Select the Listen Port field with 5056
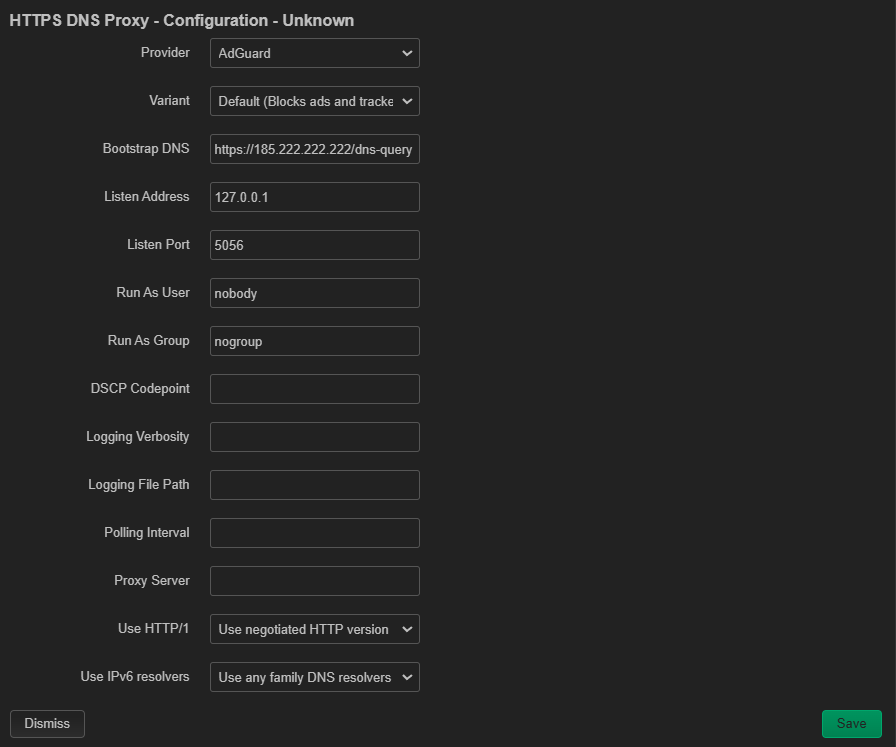Screen dimensions: 896x747 pyautogui.click(x=314, y=245)
